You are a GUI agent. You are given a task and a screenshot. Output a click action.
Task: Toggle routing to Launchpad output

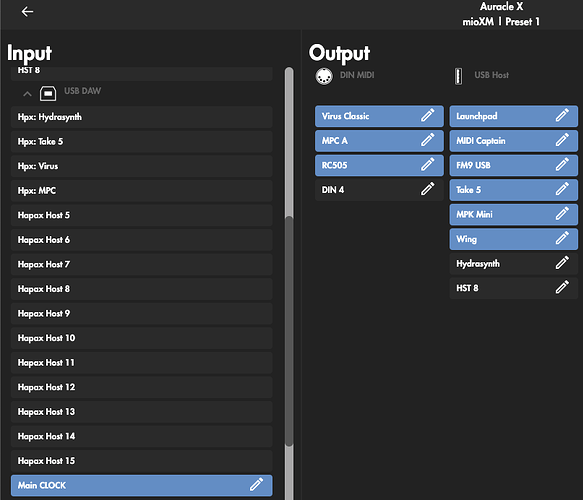[514, 116]
